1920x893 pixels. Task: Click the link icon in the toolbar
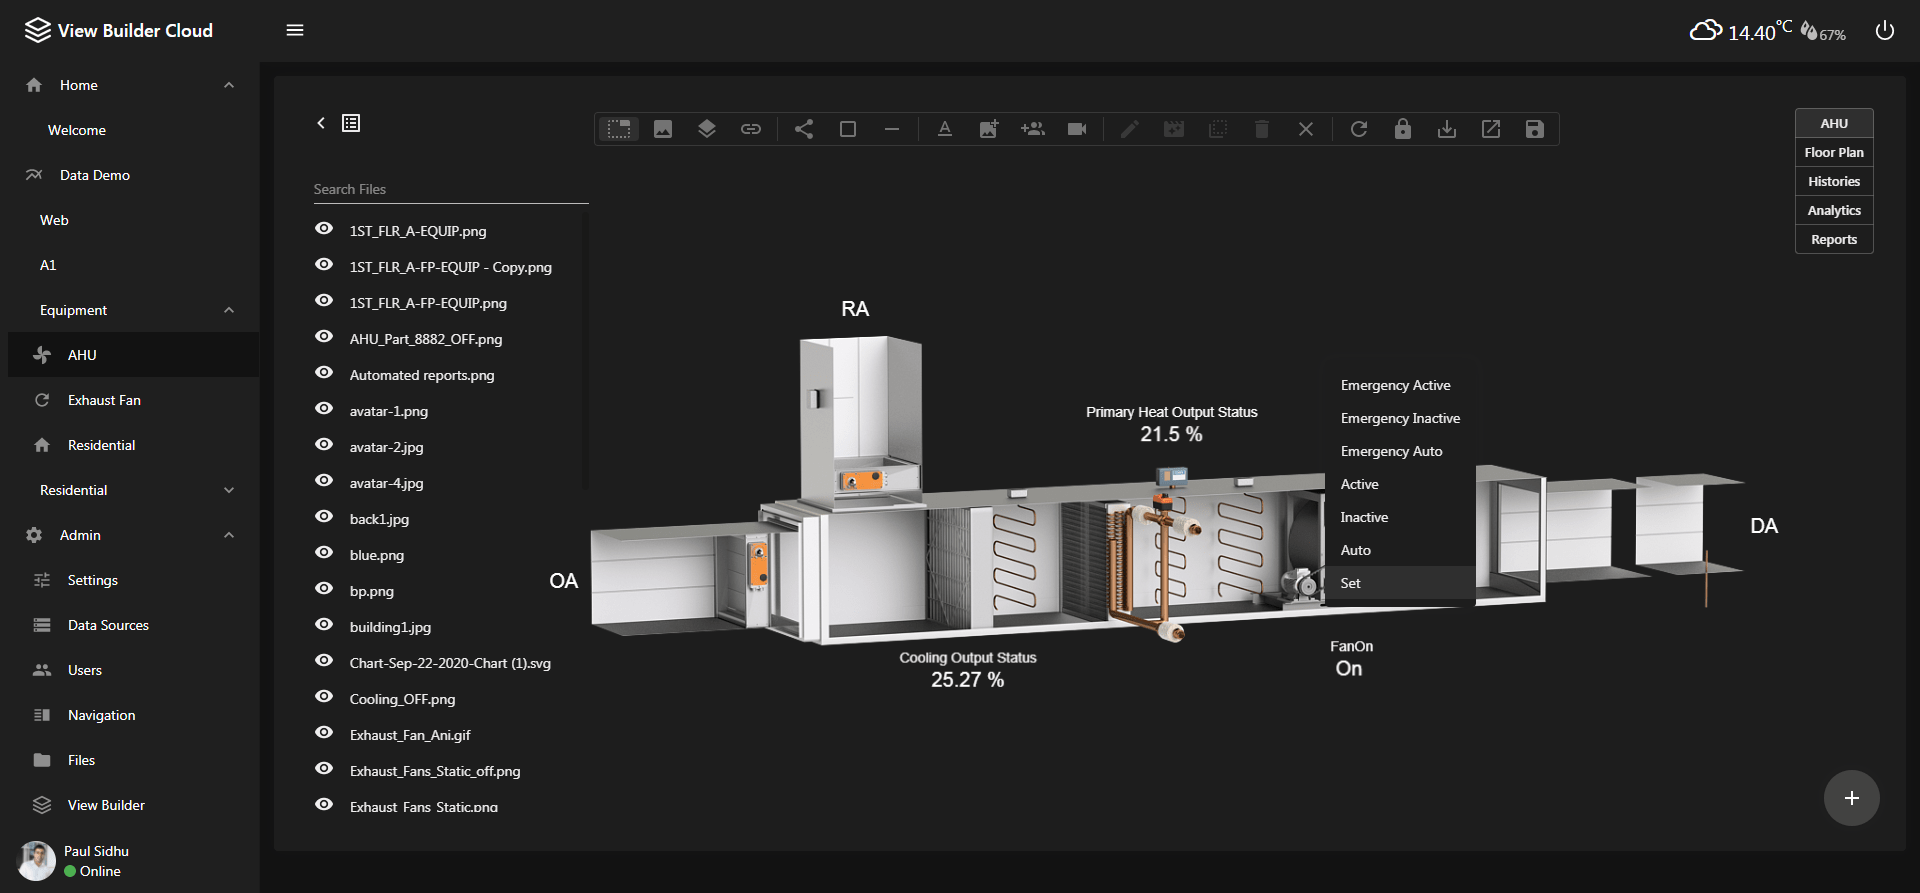[x=750, y=129]
